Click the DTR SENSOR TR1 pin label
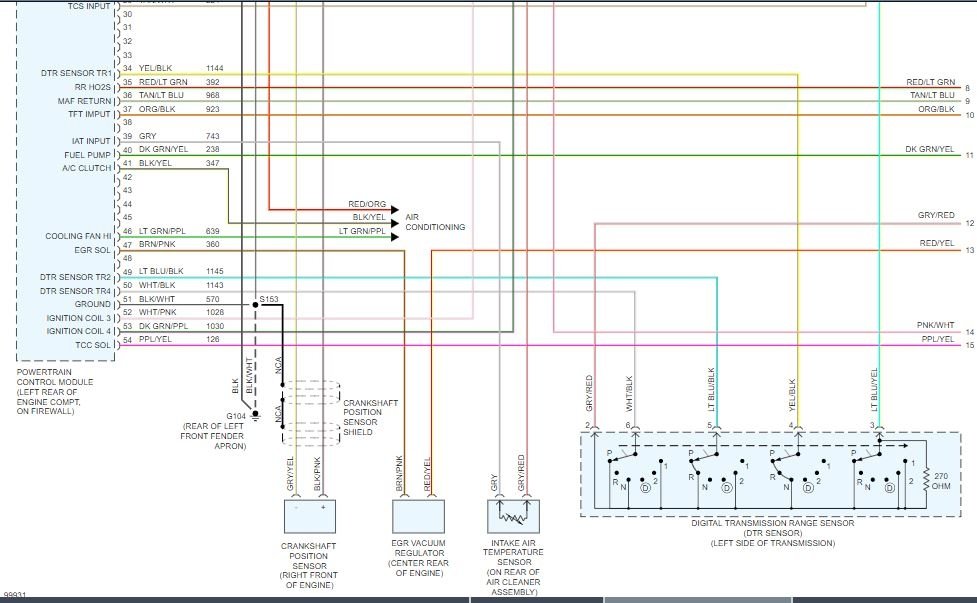The height and width of the screenshot is (603, 977). point(76,73)
